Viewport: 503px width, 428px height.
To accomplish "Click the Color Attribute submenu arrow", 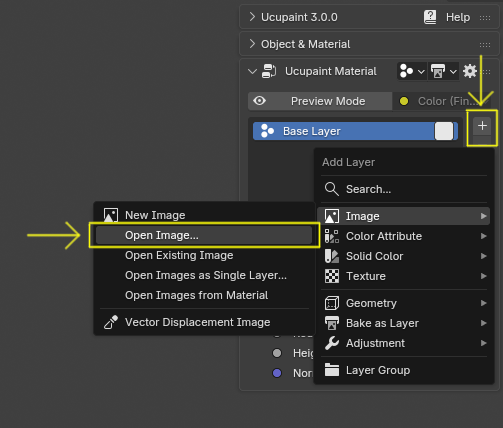I will (483, 236).
